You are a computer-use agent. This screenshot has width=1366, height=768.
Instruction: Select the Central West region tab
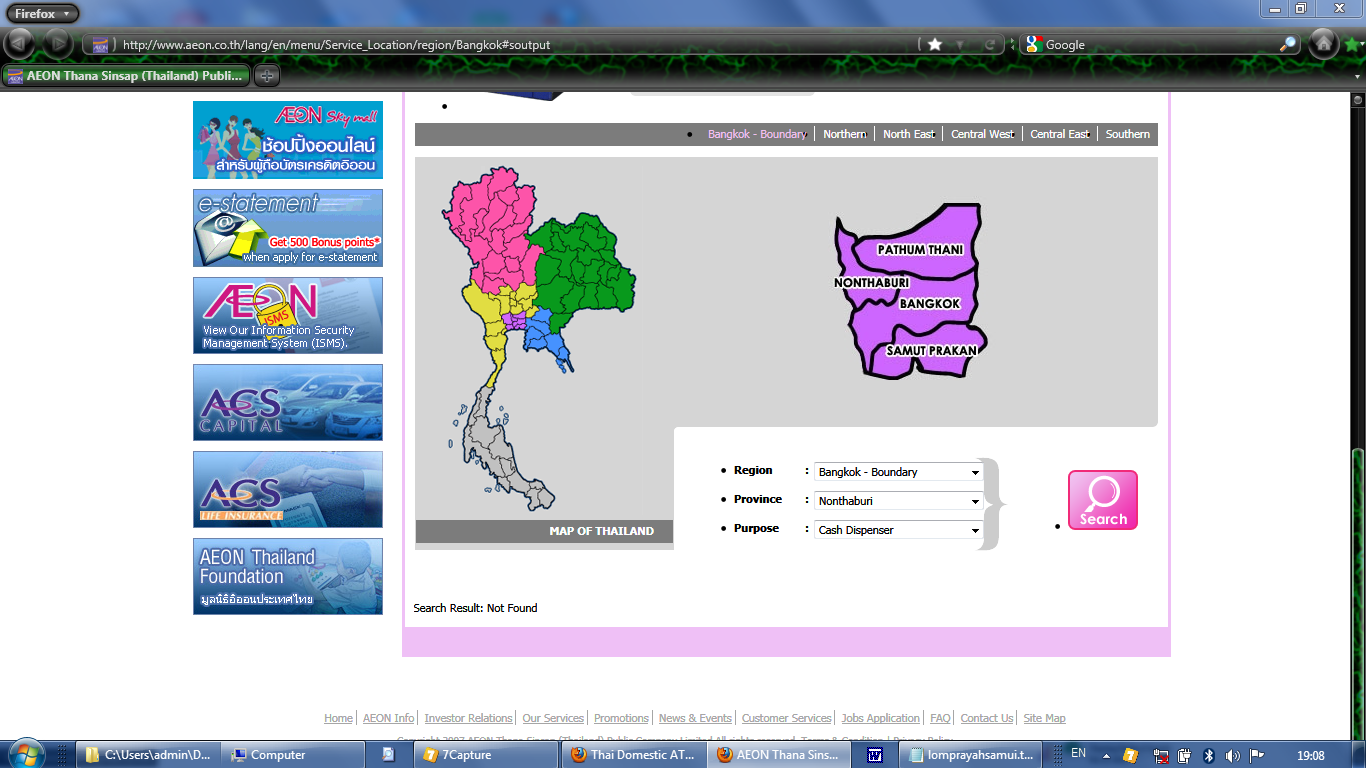tap(982, 134)
